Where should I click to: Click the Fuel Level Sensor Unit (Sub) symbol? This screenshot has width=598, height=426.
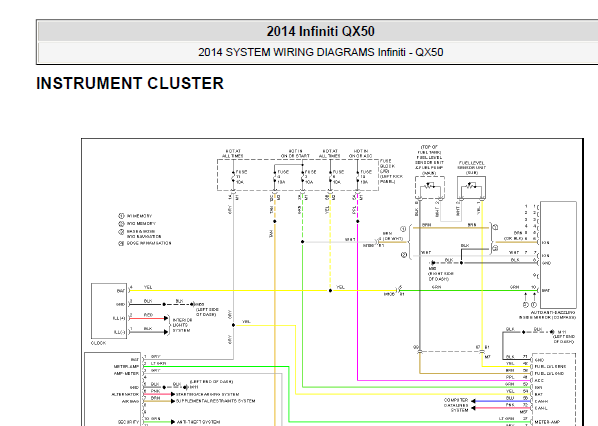tap(471, 187)
